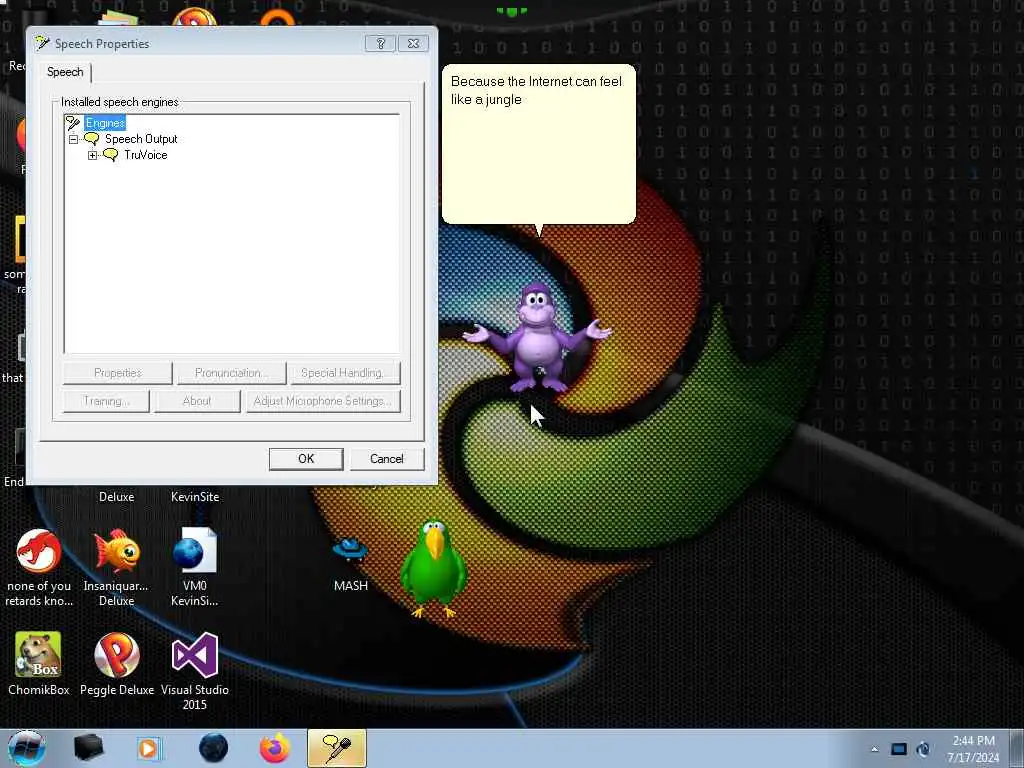Open the taskbar clock and date
This screenshot has width=1024, height=768.
pyautogui.click(x=973, y=749)
